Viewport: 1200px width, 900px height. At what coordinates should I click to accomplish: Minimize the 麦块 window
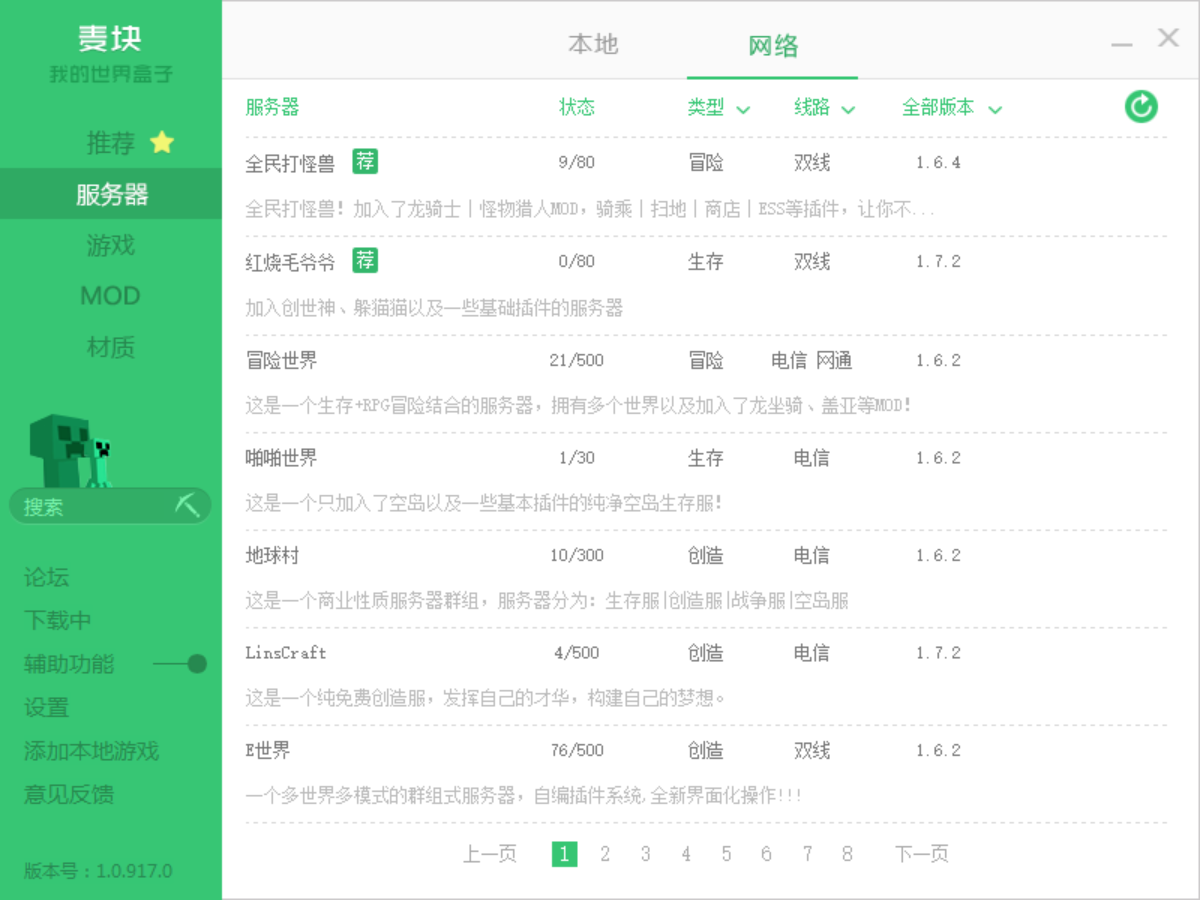pyautogui.click(x=1122, y=44)
